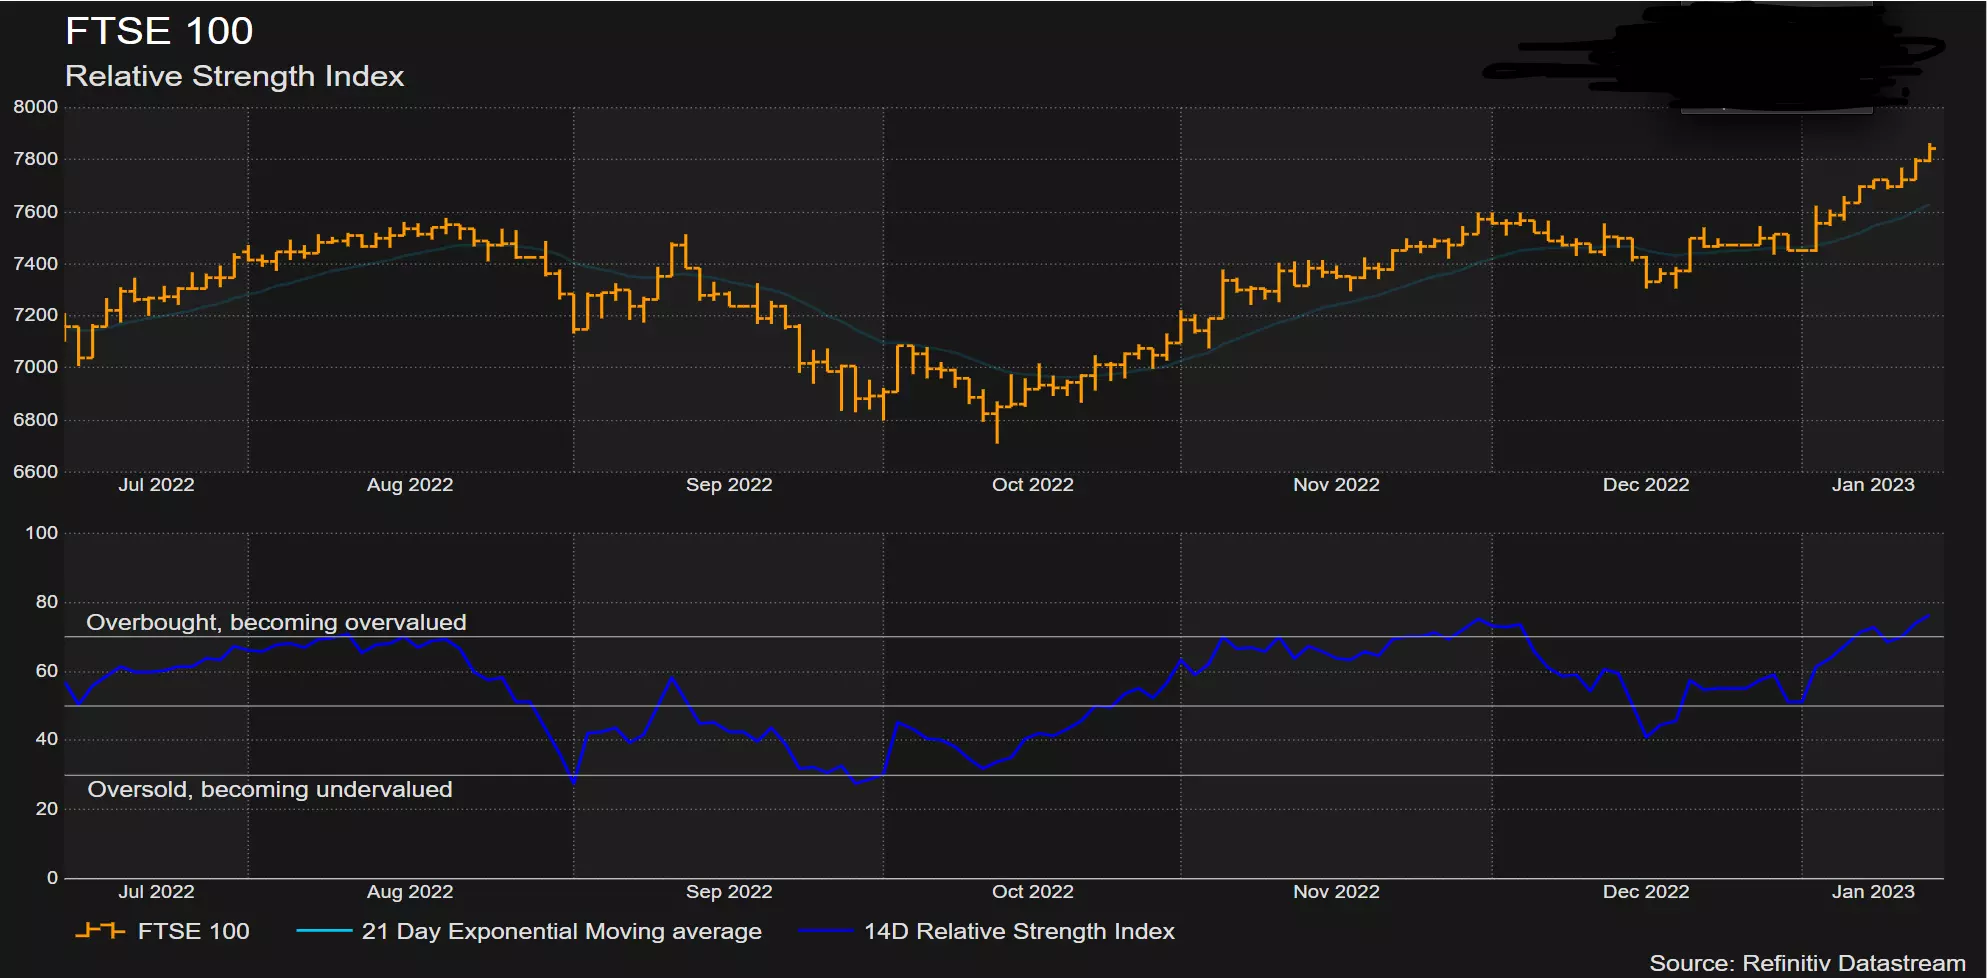Click the 'Overbought, becoming overvalued' annotation
The width and height of the screenshot is (1987, 978).
(276, 623)
